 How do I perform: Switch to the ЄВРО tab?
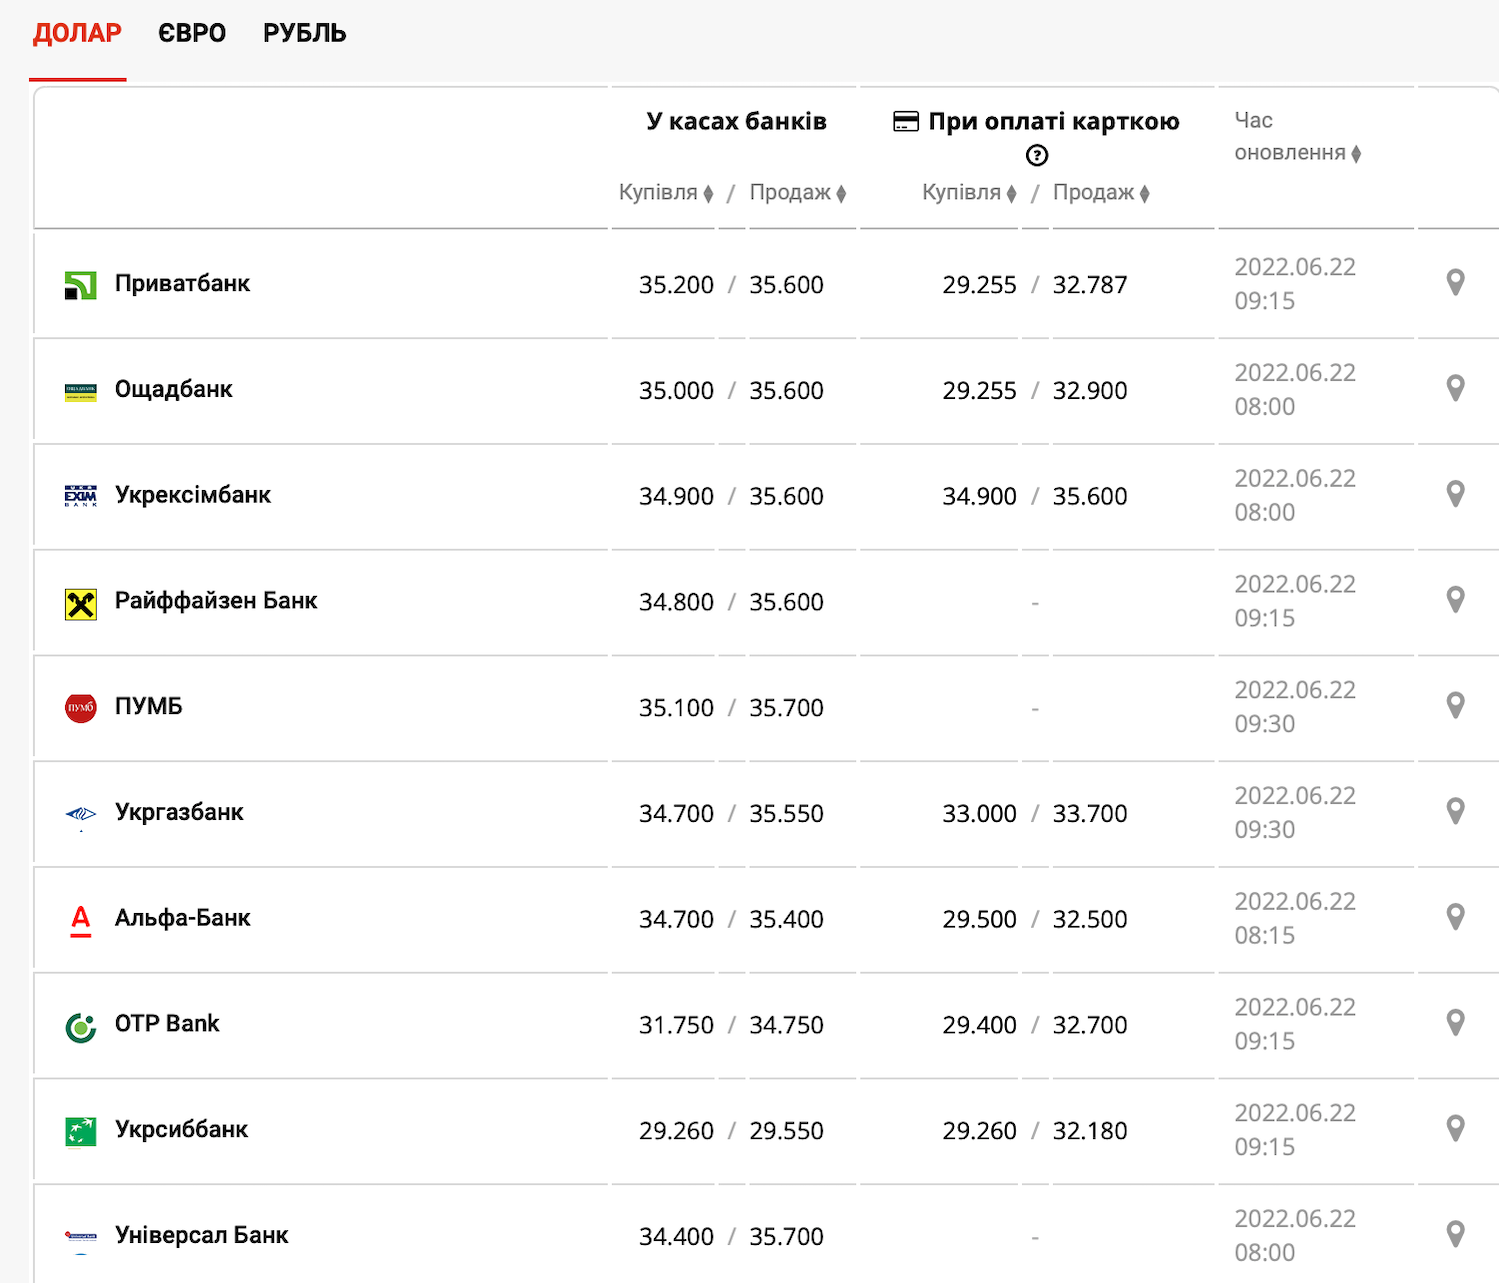tap(192, 34)
